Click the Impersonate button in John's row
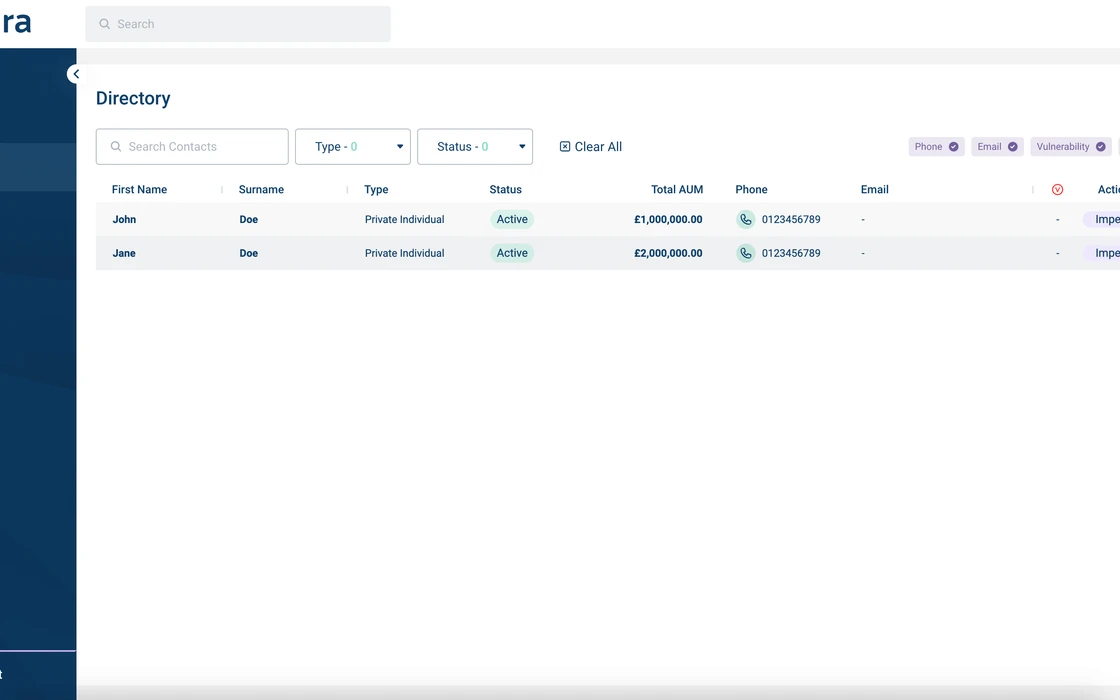 point(1102,219)
